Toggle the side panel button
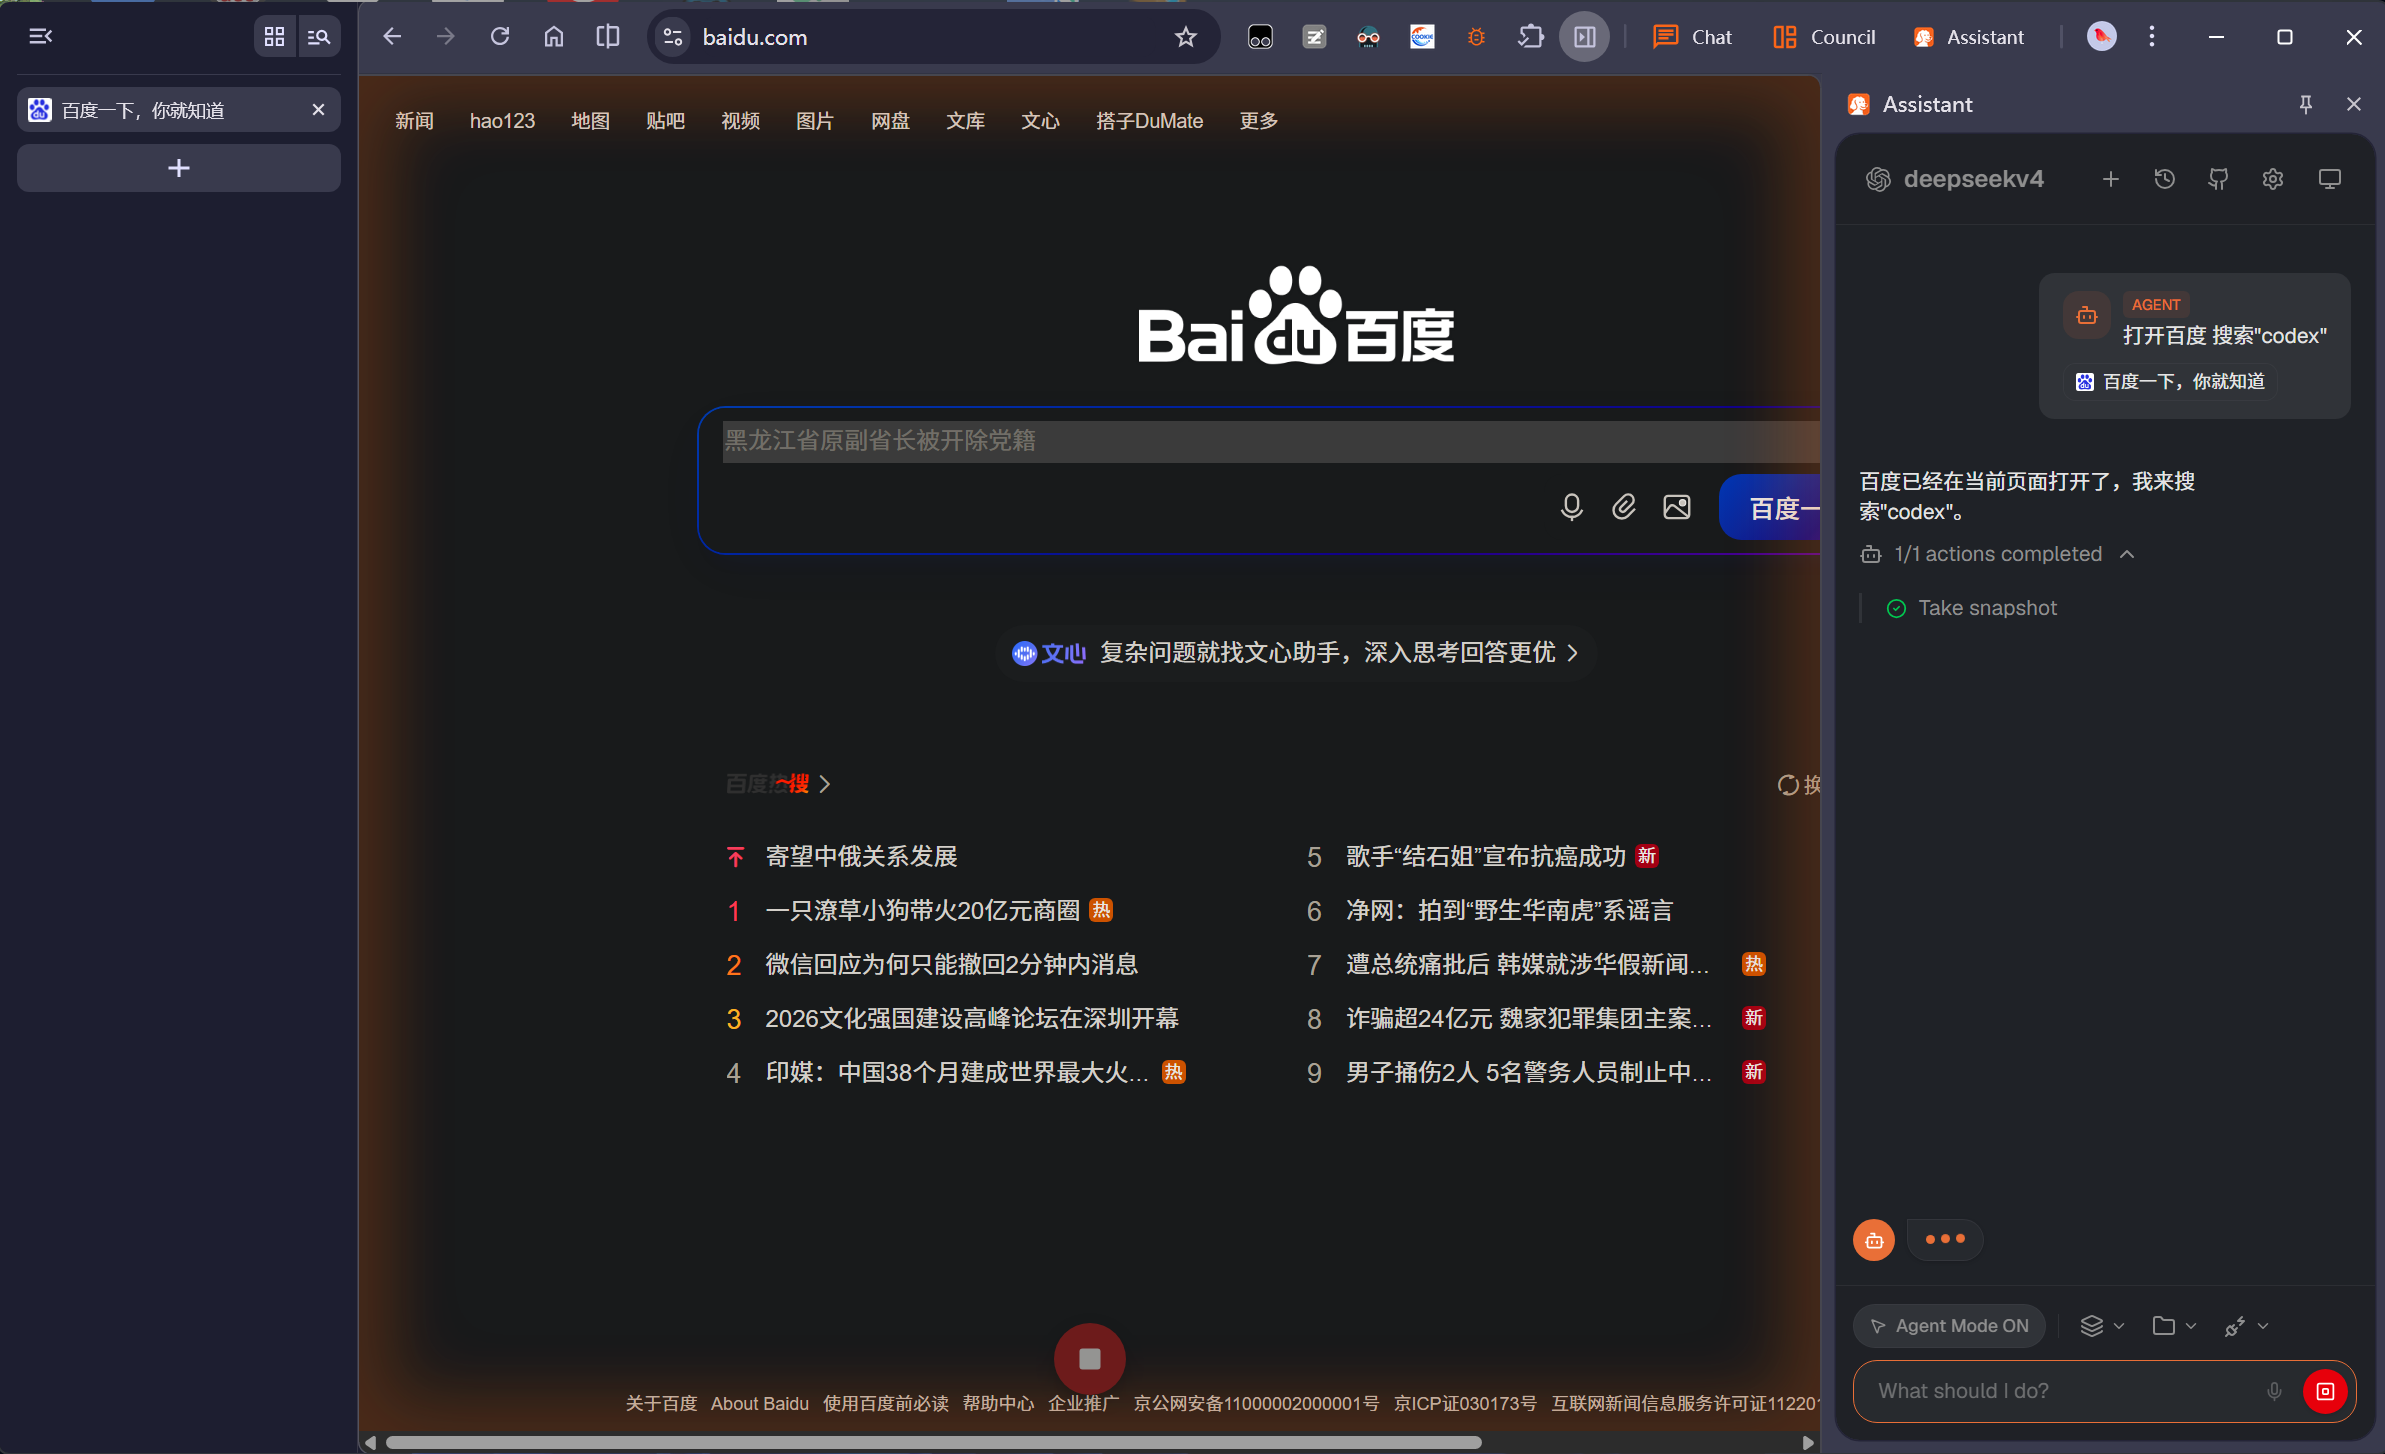Image resolution: width=2385 pixels, height=1454 pixels. click(x=1585, y=37)
